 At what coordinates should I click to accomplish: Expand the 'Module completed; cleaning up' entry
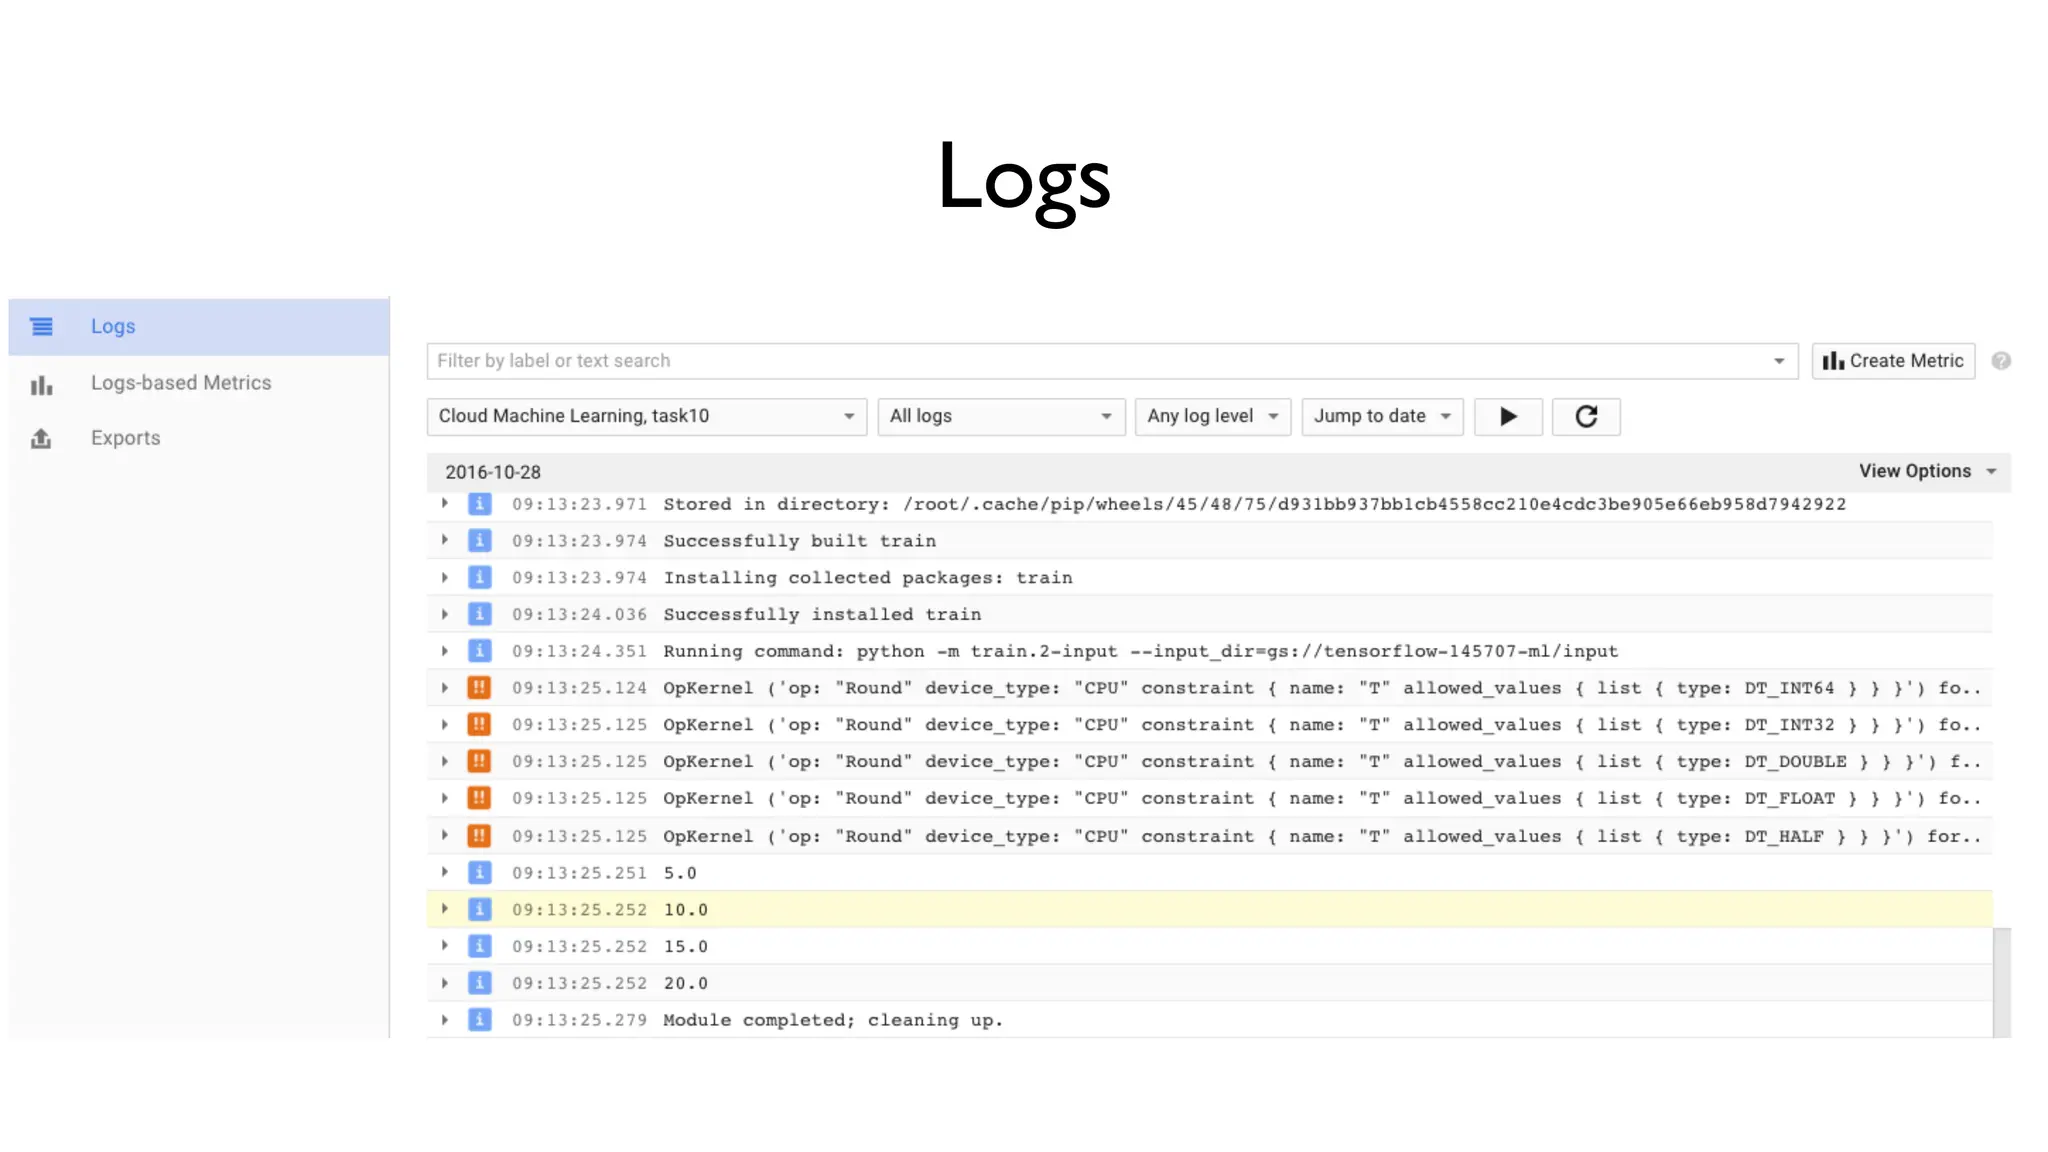point(445,1020)
